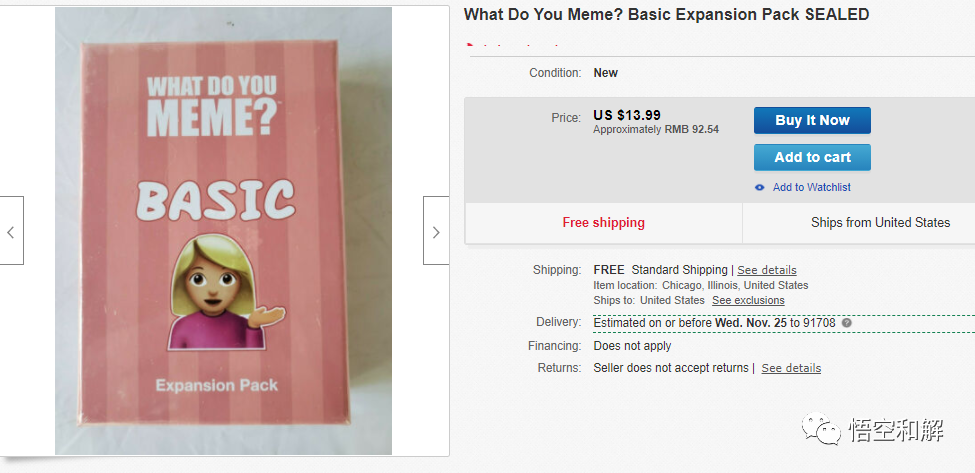Image resolution: width=975 pixels, height=473 pixels.
Task: Click the estimated delivery date text
Action: (x=716, y=323)
